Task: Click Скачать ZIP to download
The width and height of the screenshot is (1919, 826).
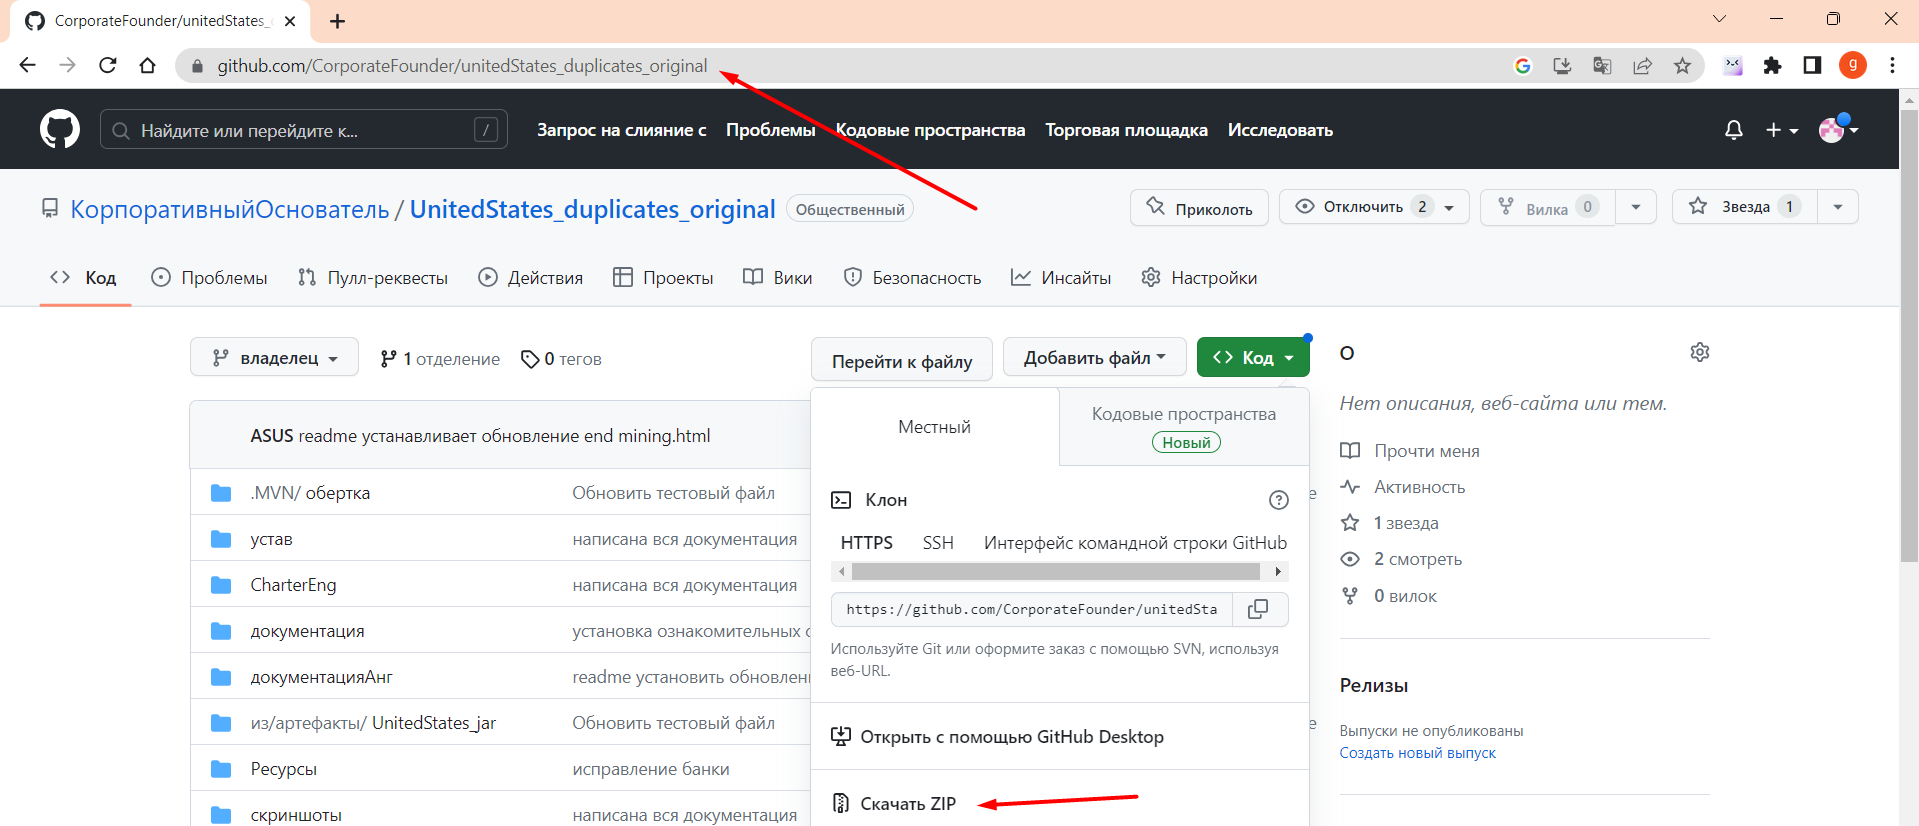Action: 907,804
